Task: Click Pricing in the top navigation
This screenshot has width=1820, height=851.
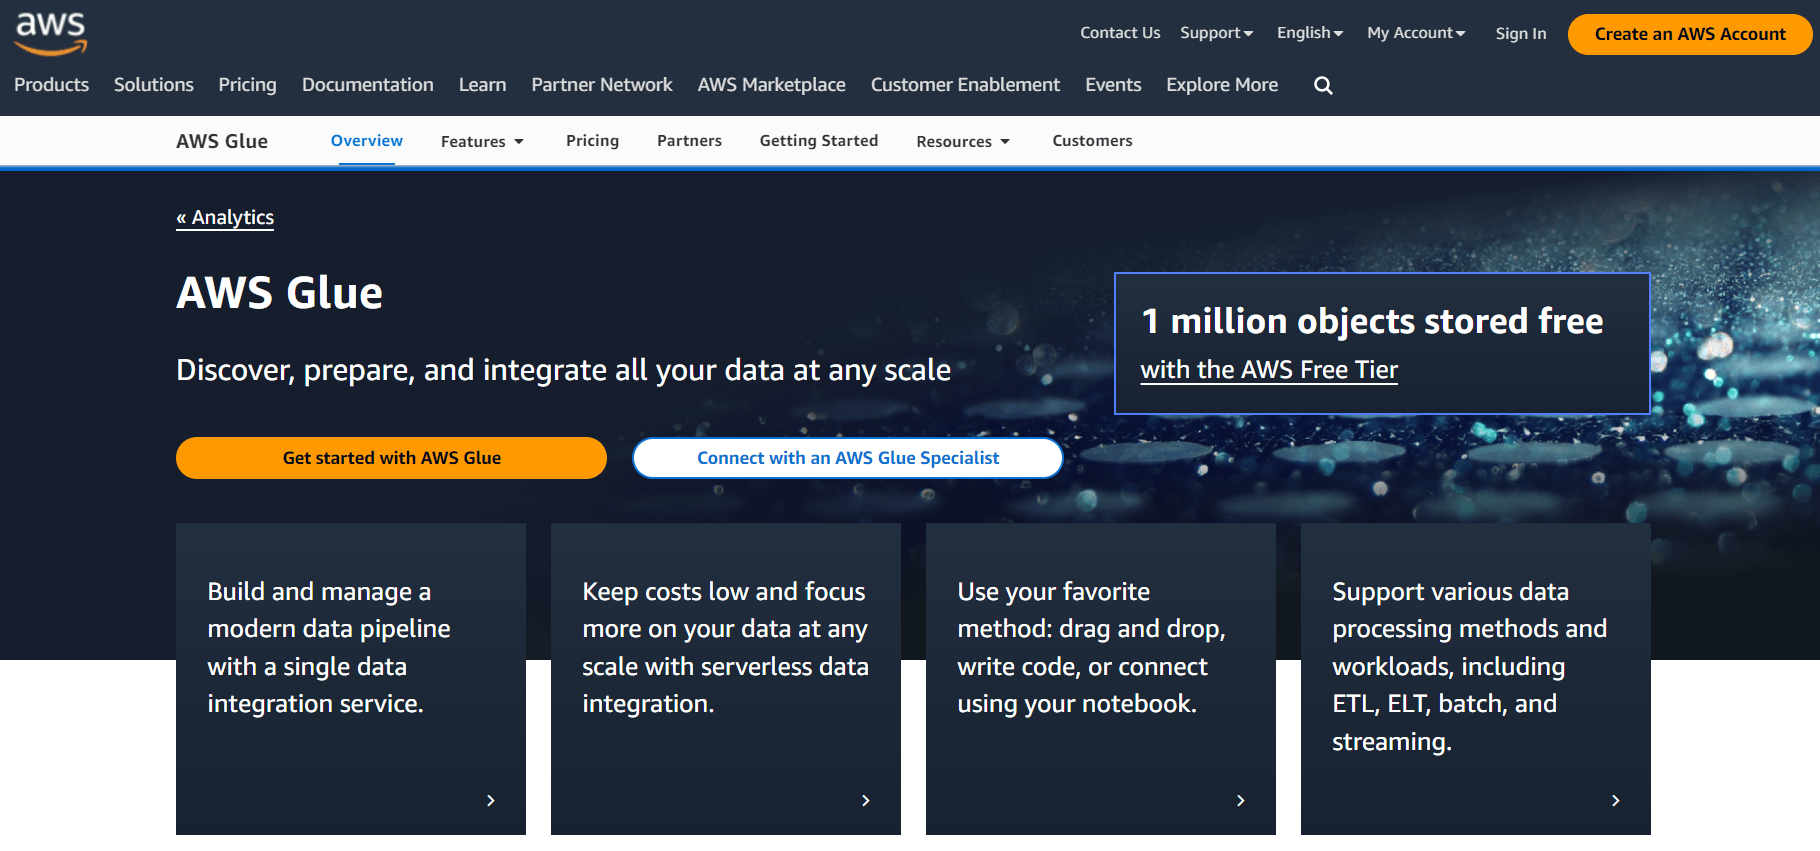Action: pyautogui.click(x=247, y=85)
